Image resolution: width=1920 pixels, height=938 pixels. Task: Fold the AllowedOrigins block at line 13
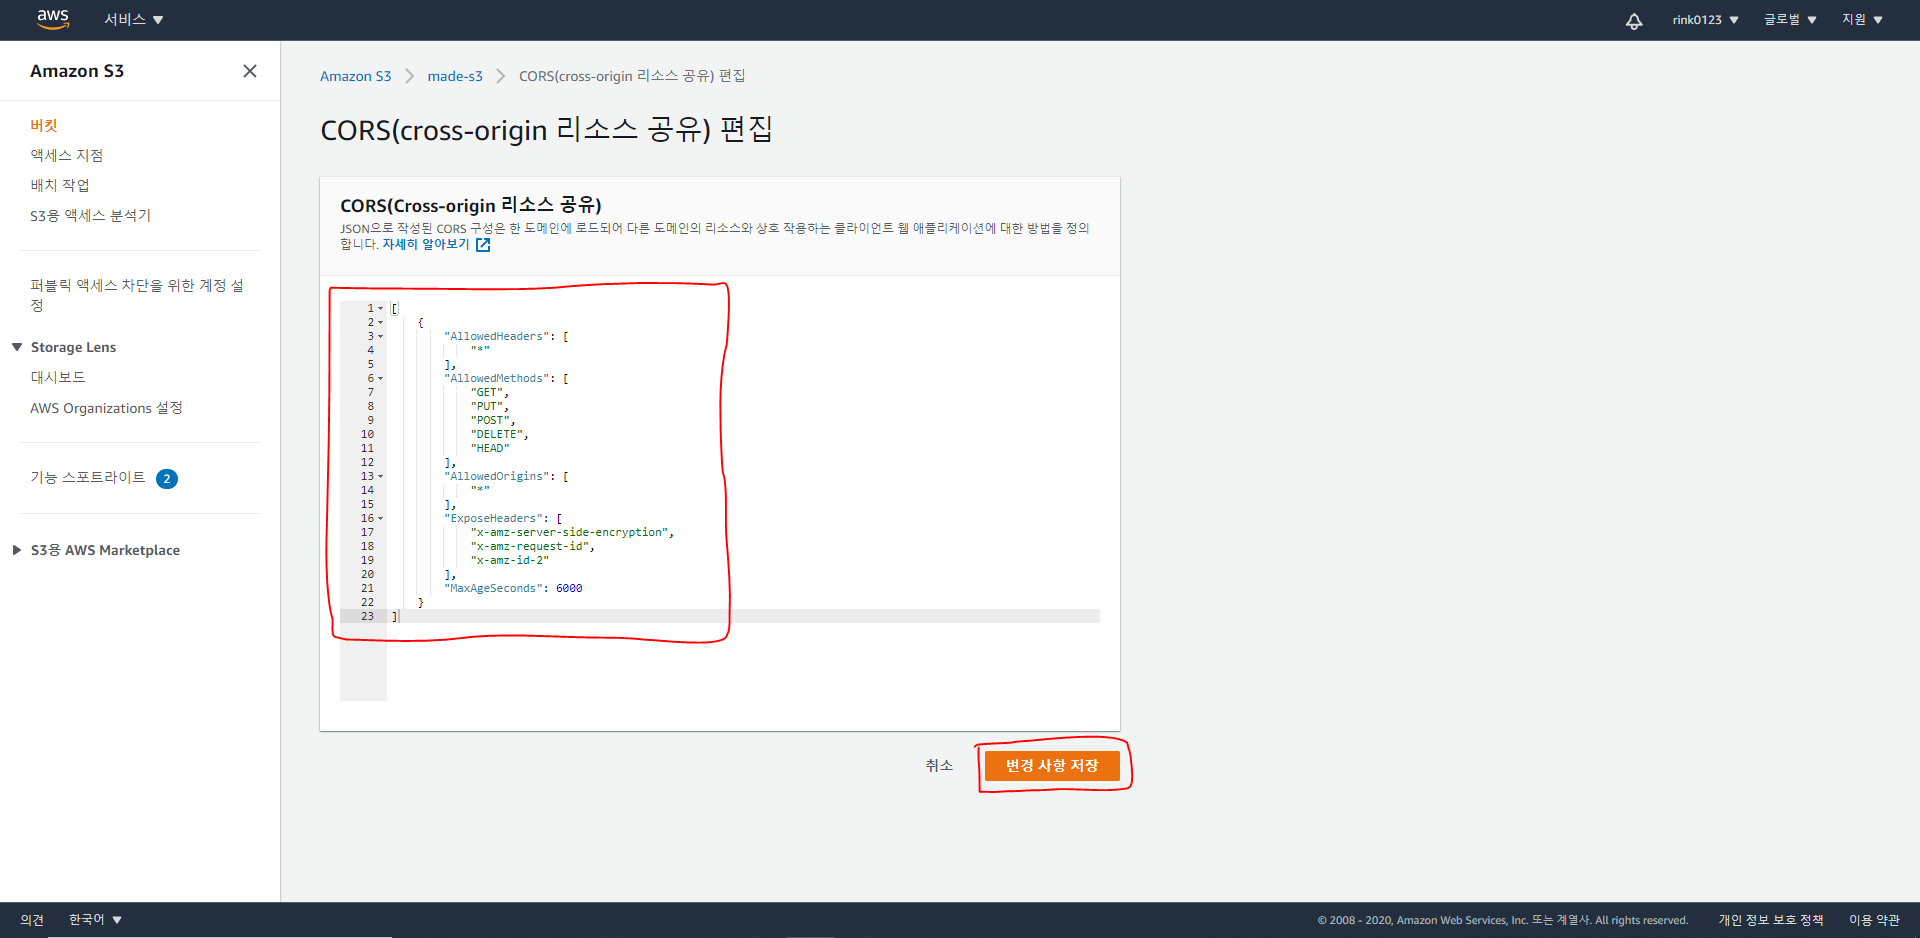coord(380,477)
